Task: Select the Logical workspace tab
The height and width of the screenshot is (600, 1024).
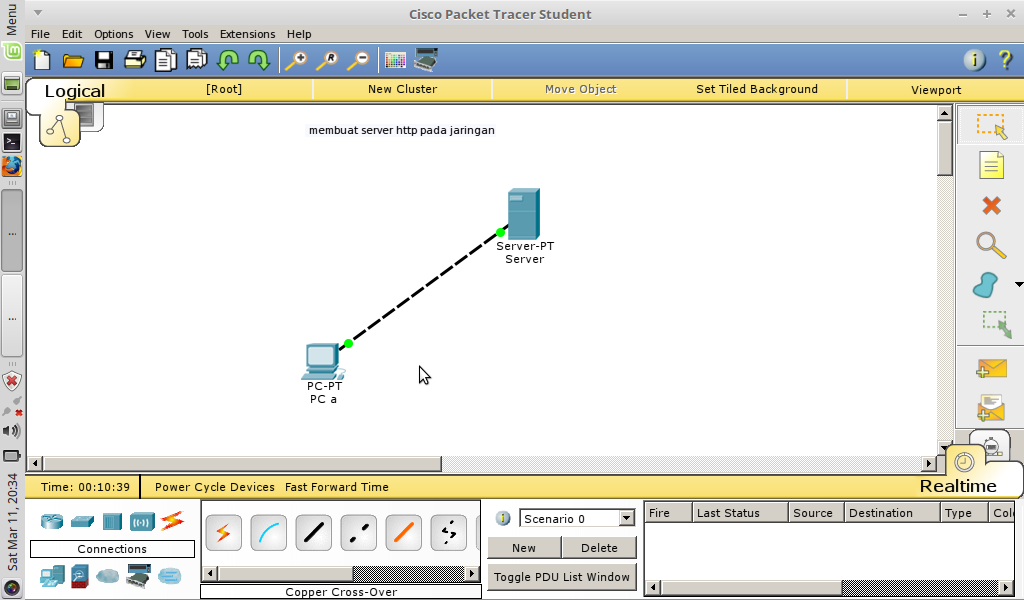Action: tap(75, 90)
